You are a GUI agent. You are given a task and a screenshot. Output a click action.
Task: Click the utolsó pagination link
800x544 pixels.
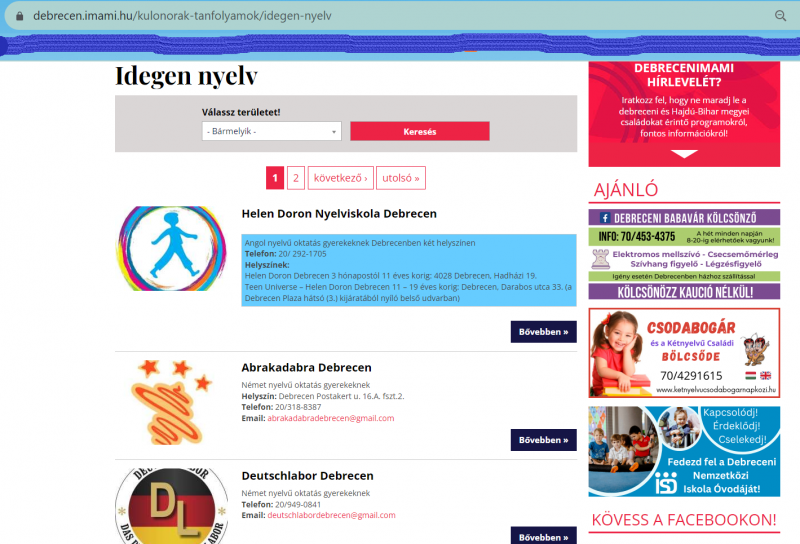(401, 178)
